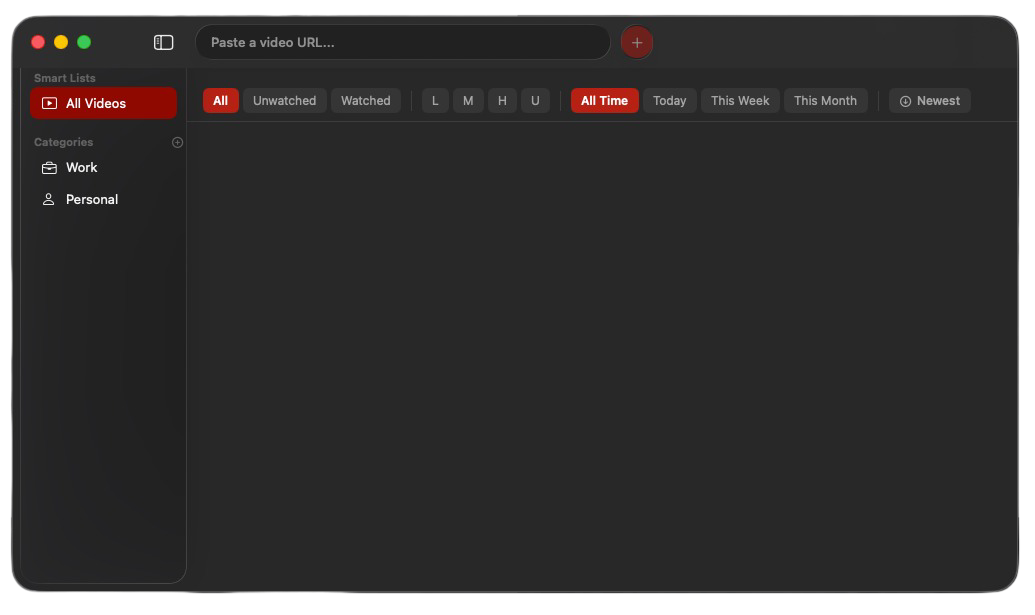Select L priority filter
Viewport: 1035px width, 615px height.
coord(435,101)
